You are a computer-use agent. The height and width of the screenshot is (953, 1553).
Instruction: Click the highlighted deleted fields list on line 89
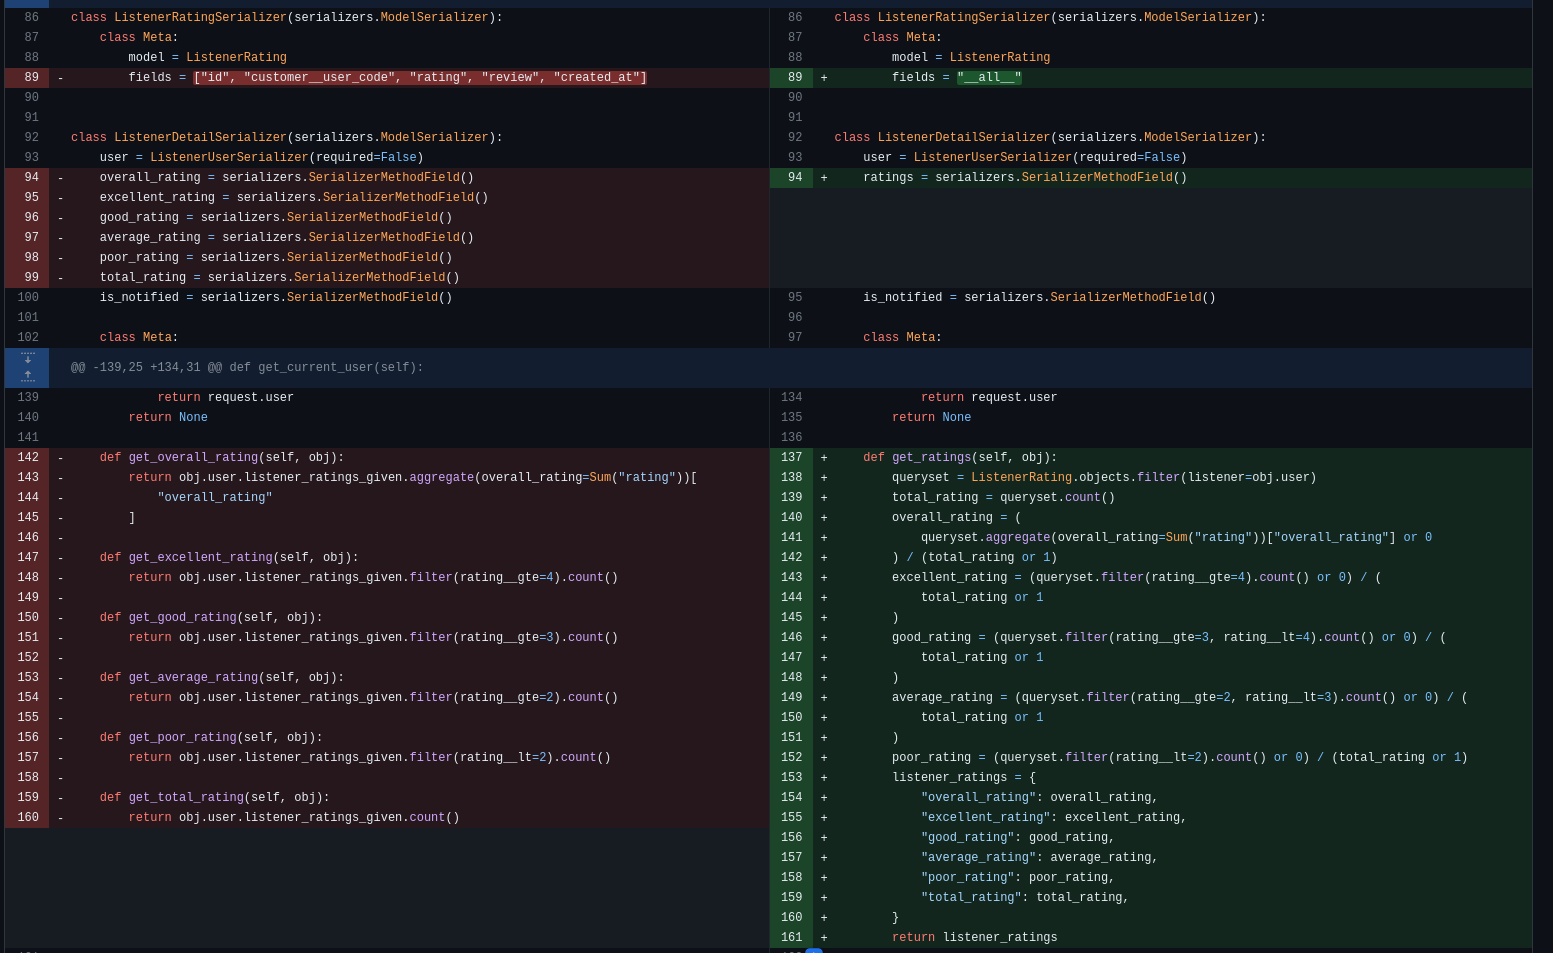click(420, 78)
